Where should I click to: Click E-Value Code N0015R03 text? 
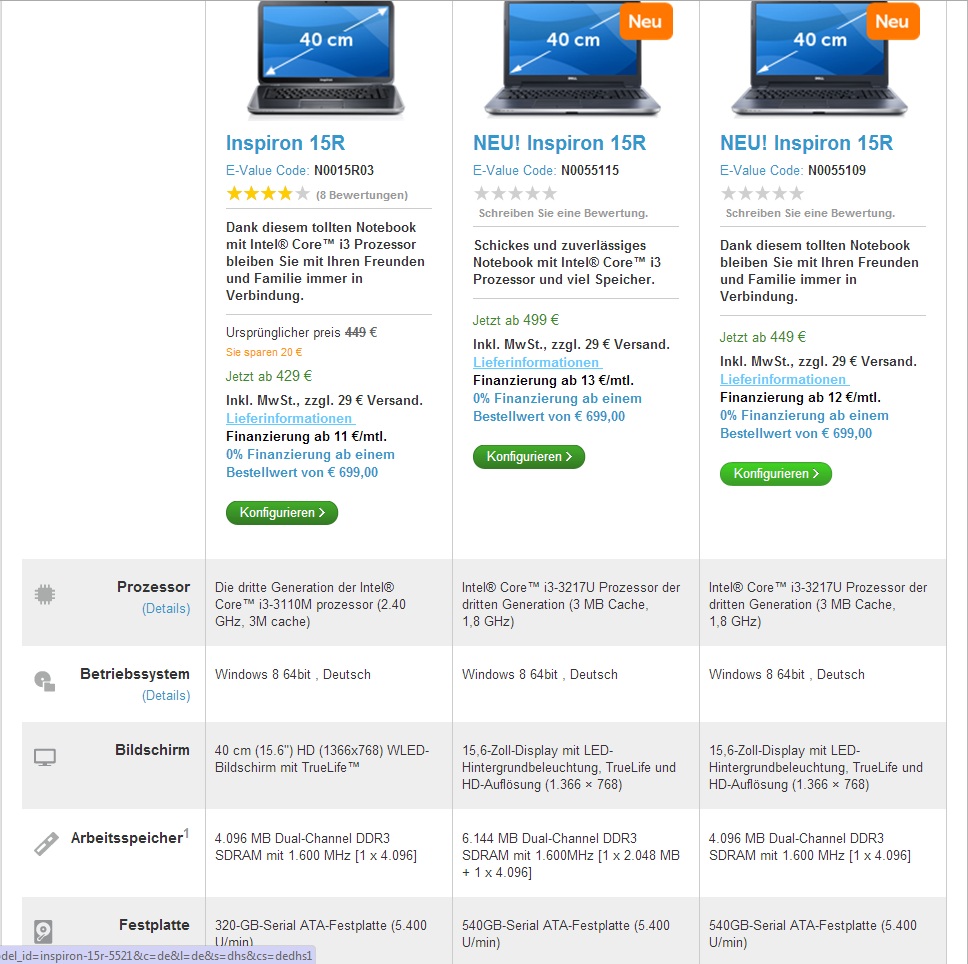pyautogui.click(x=300, y=170)
